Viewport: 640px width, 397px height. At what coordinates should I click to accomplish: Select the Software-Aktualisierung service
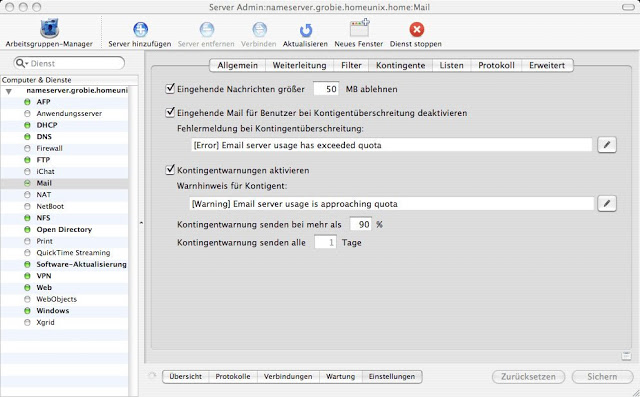coord(64,264)
